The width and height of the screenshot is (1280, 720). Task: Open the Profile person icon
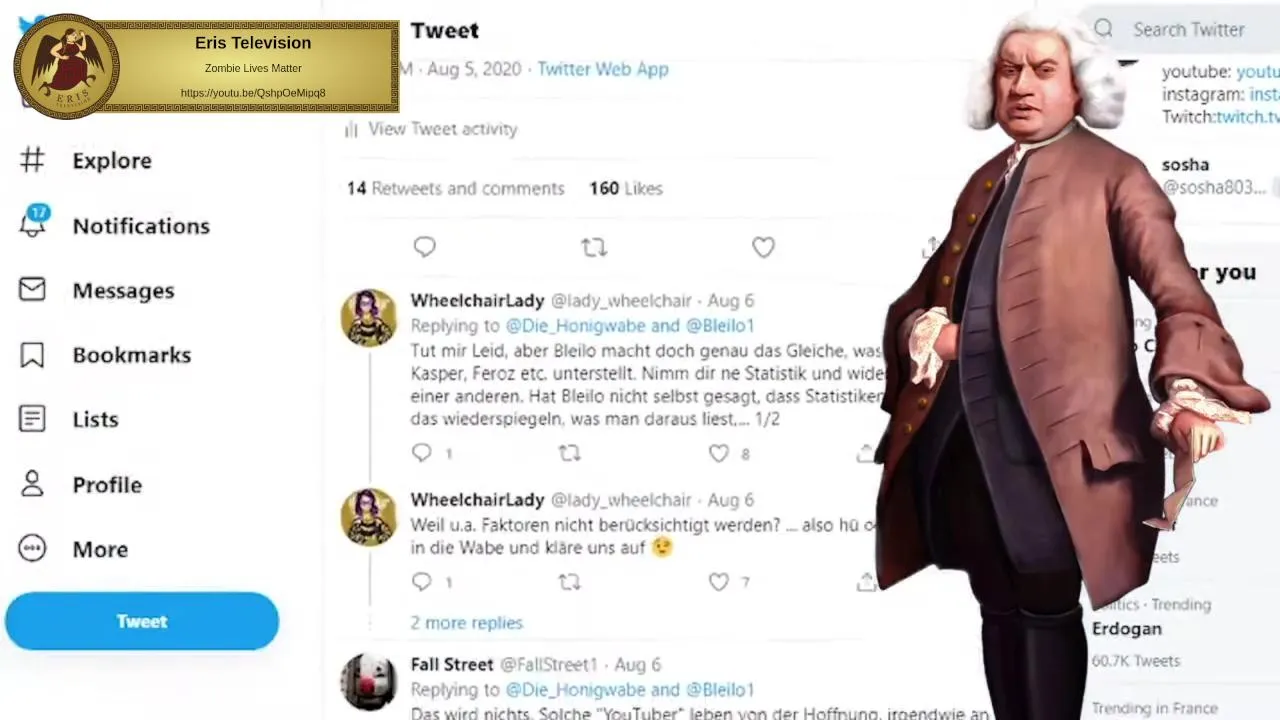point(32,484)
